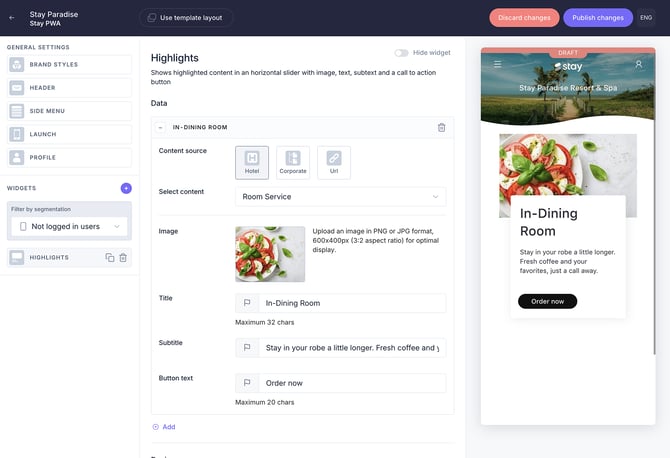This screenshot has width=670, height=458.
Task: Add a new widget with plus icon
Action: tap(126, 188)
